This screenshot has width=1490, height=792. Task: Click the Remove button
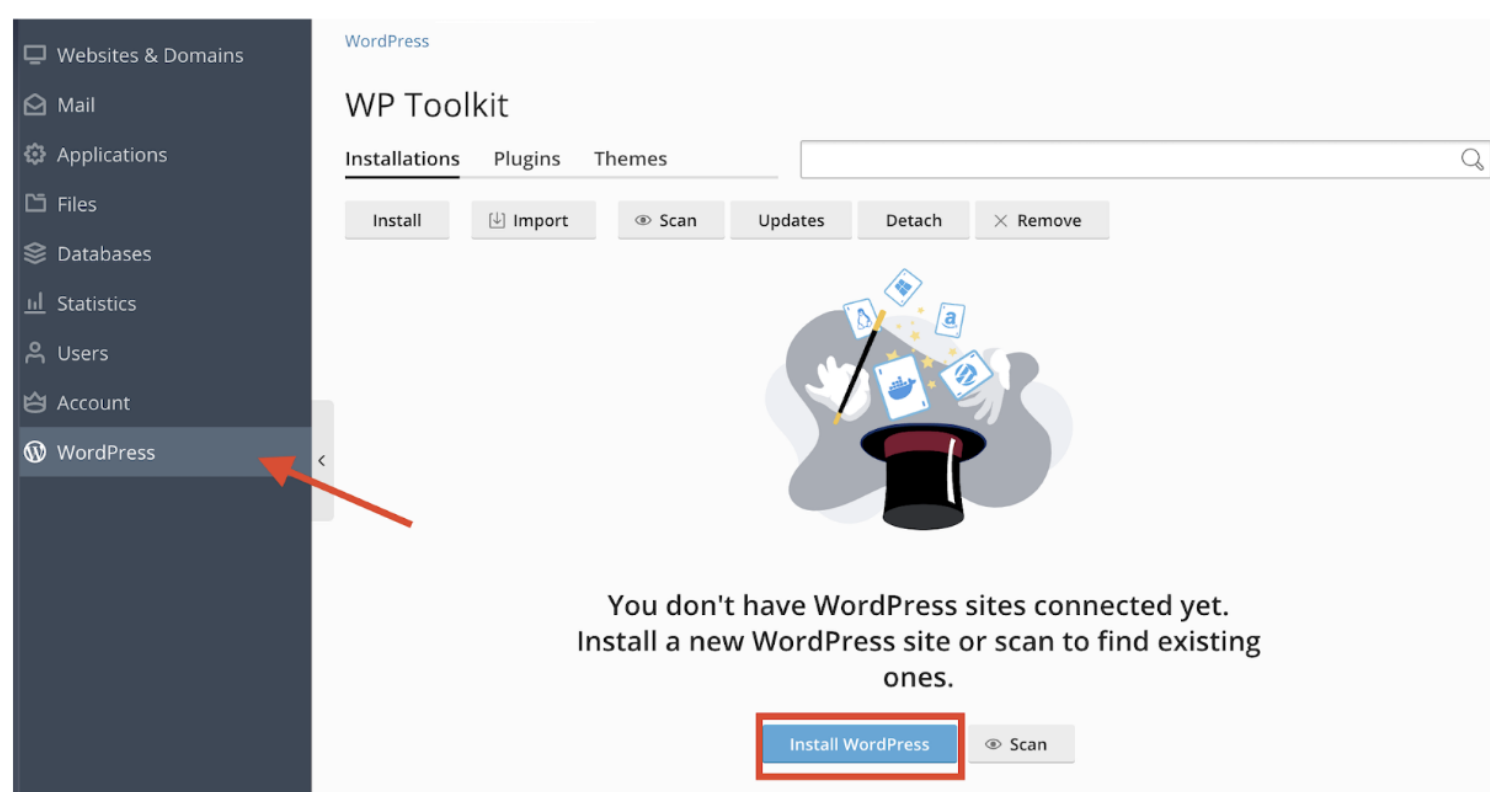pos(1042,221)
